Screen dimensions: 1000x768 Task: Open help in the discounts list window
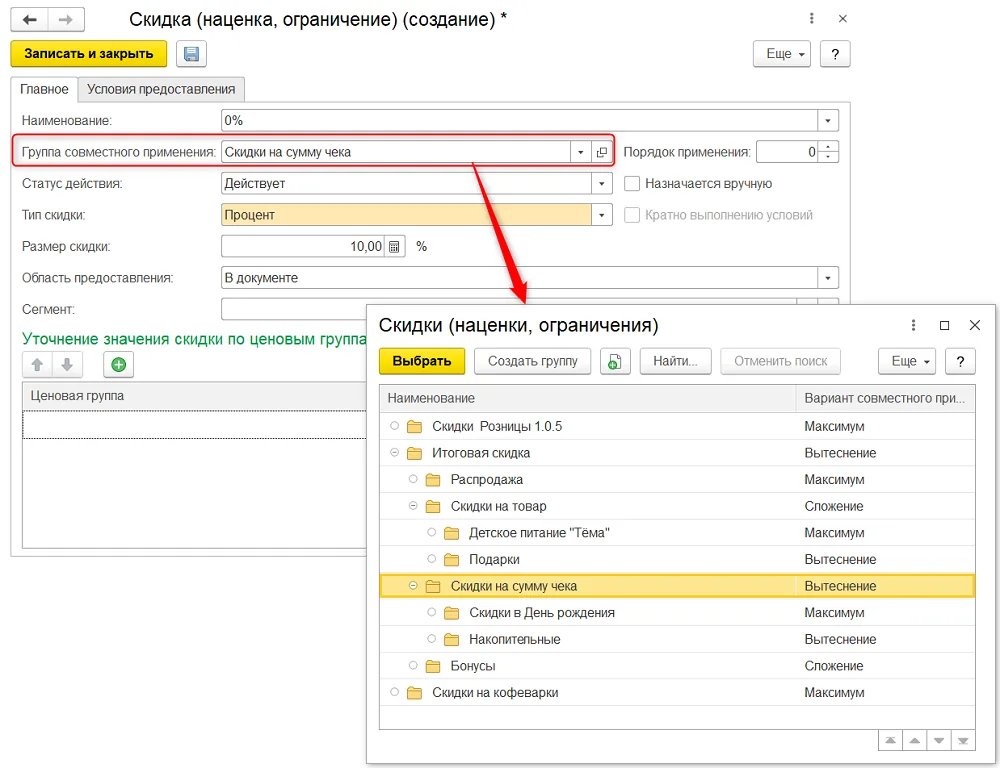click(x=960, y=361)
